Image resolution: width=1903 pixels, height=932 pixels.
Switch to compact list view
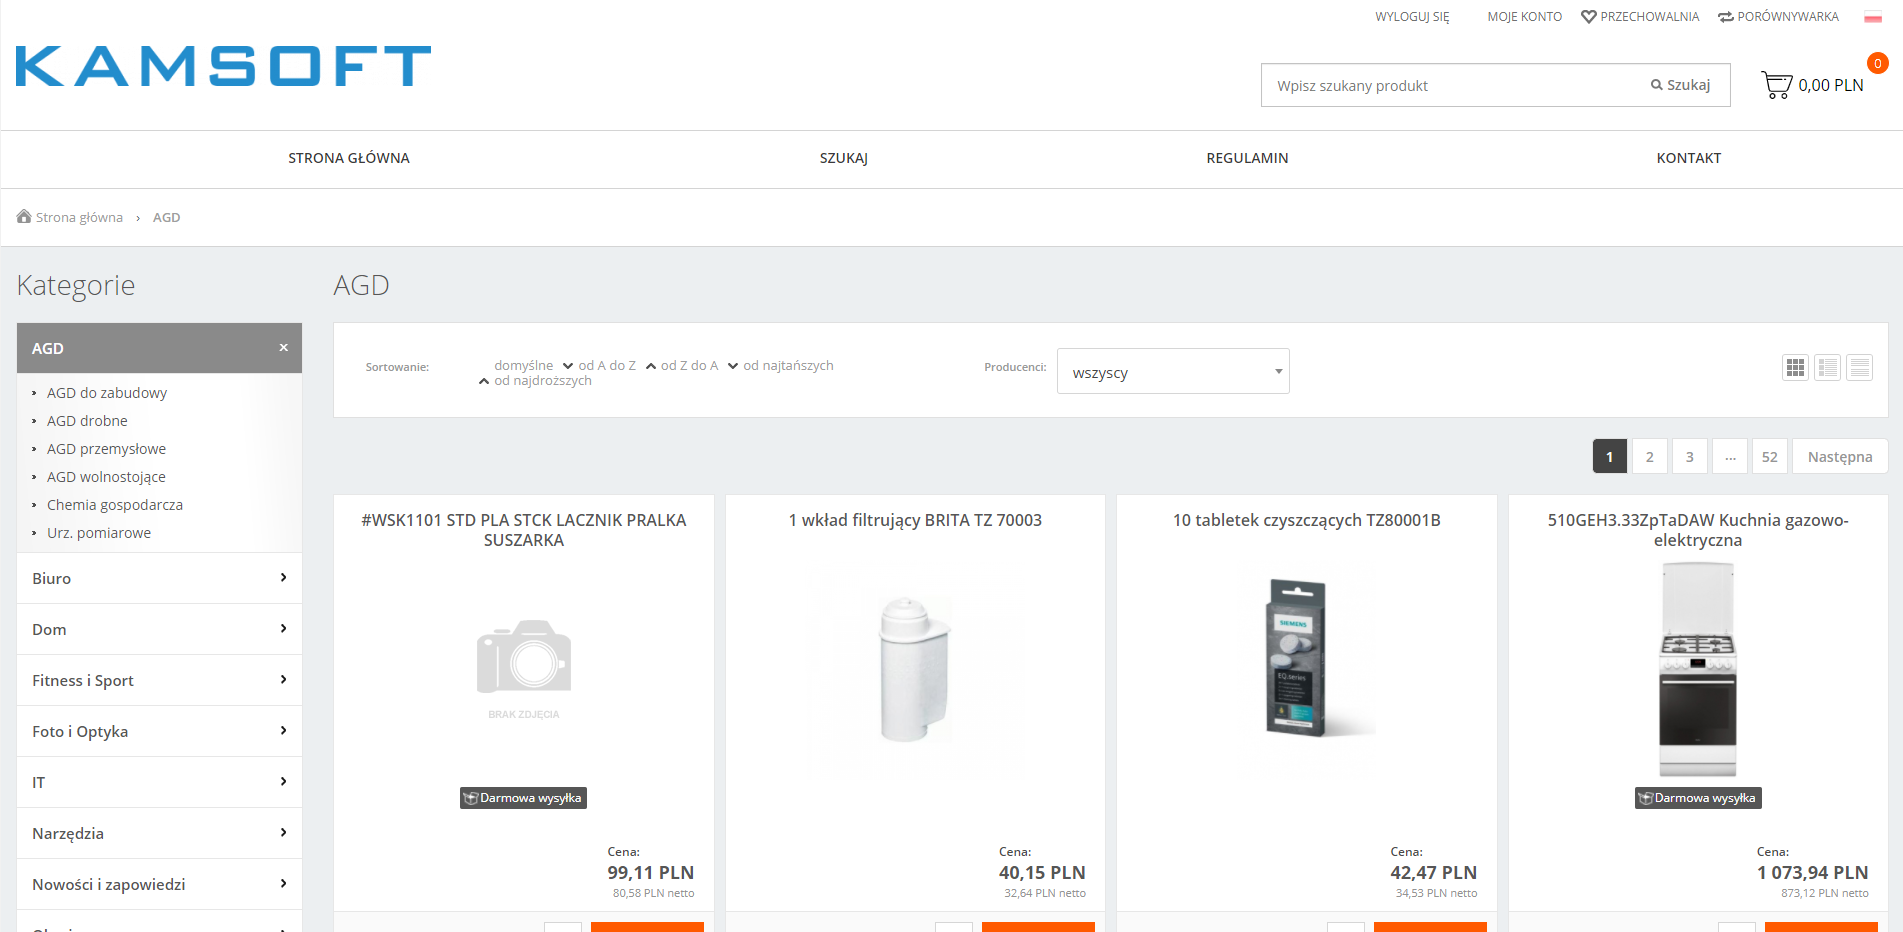1860,368
